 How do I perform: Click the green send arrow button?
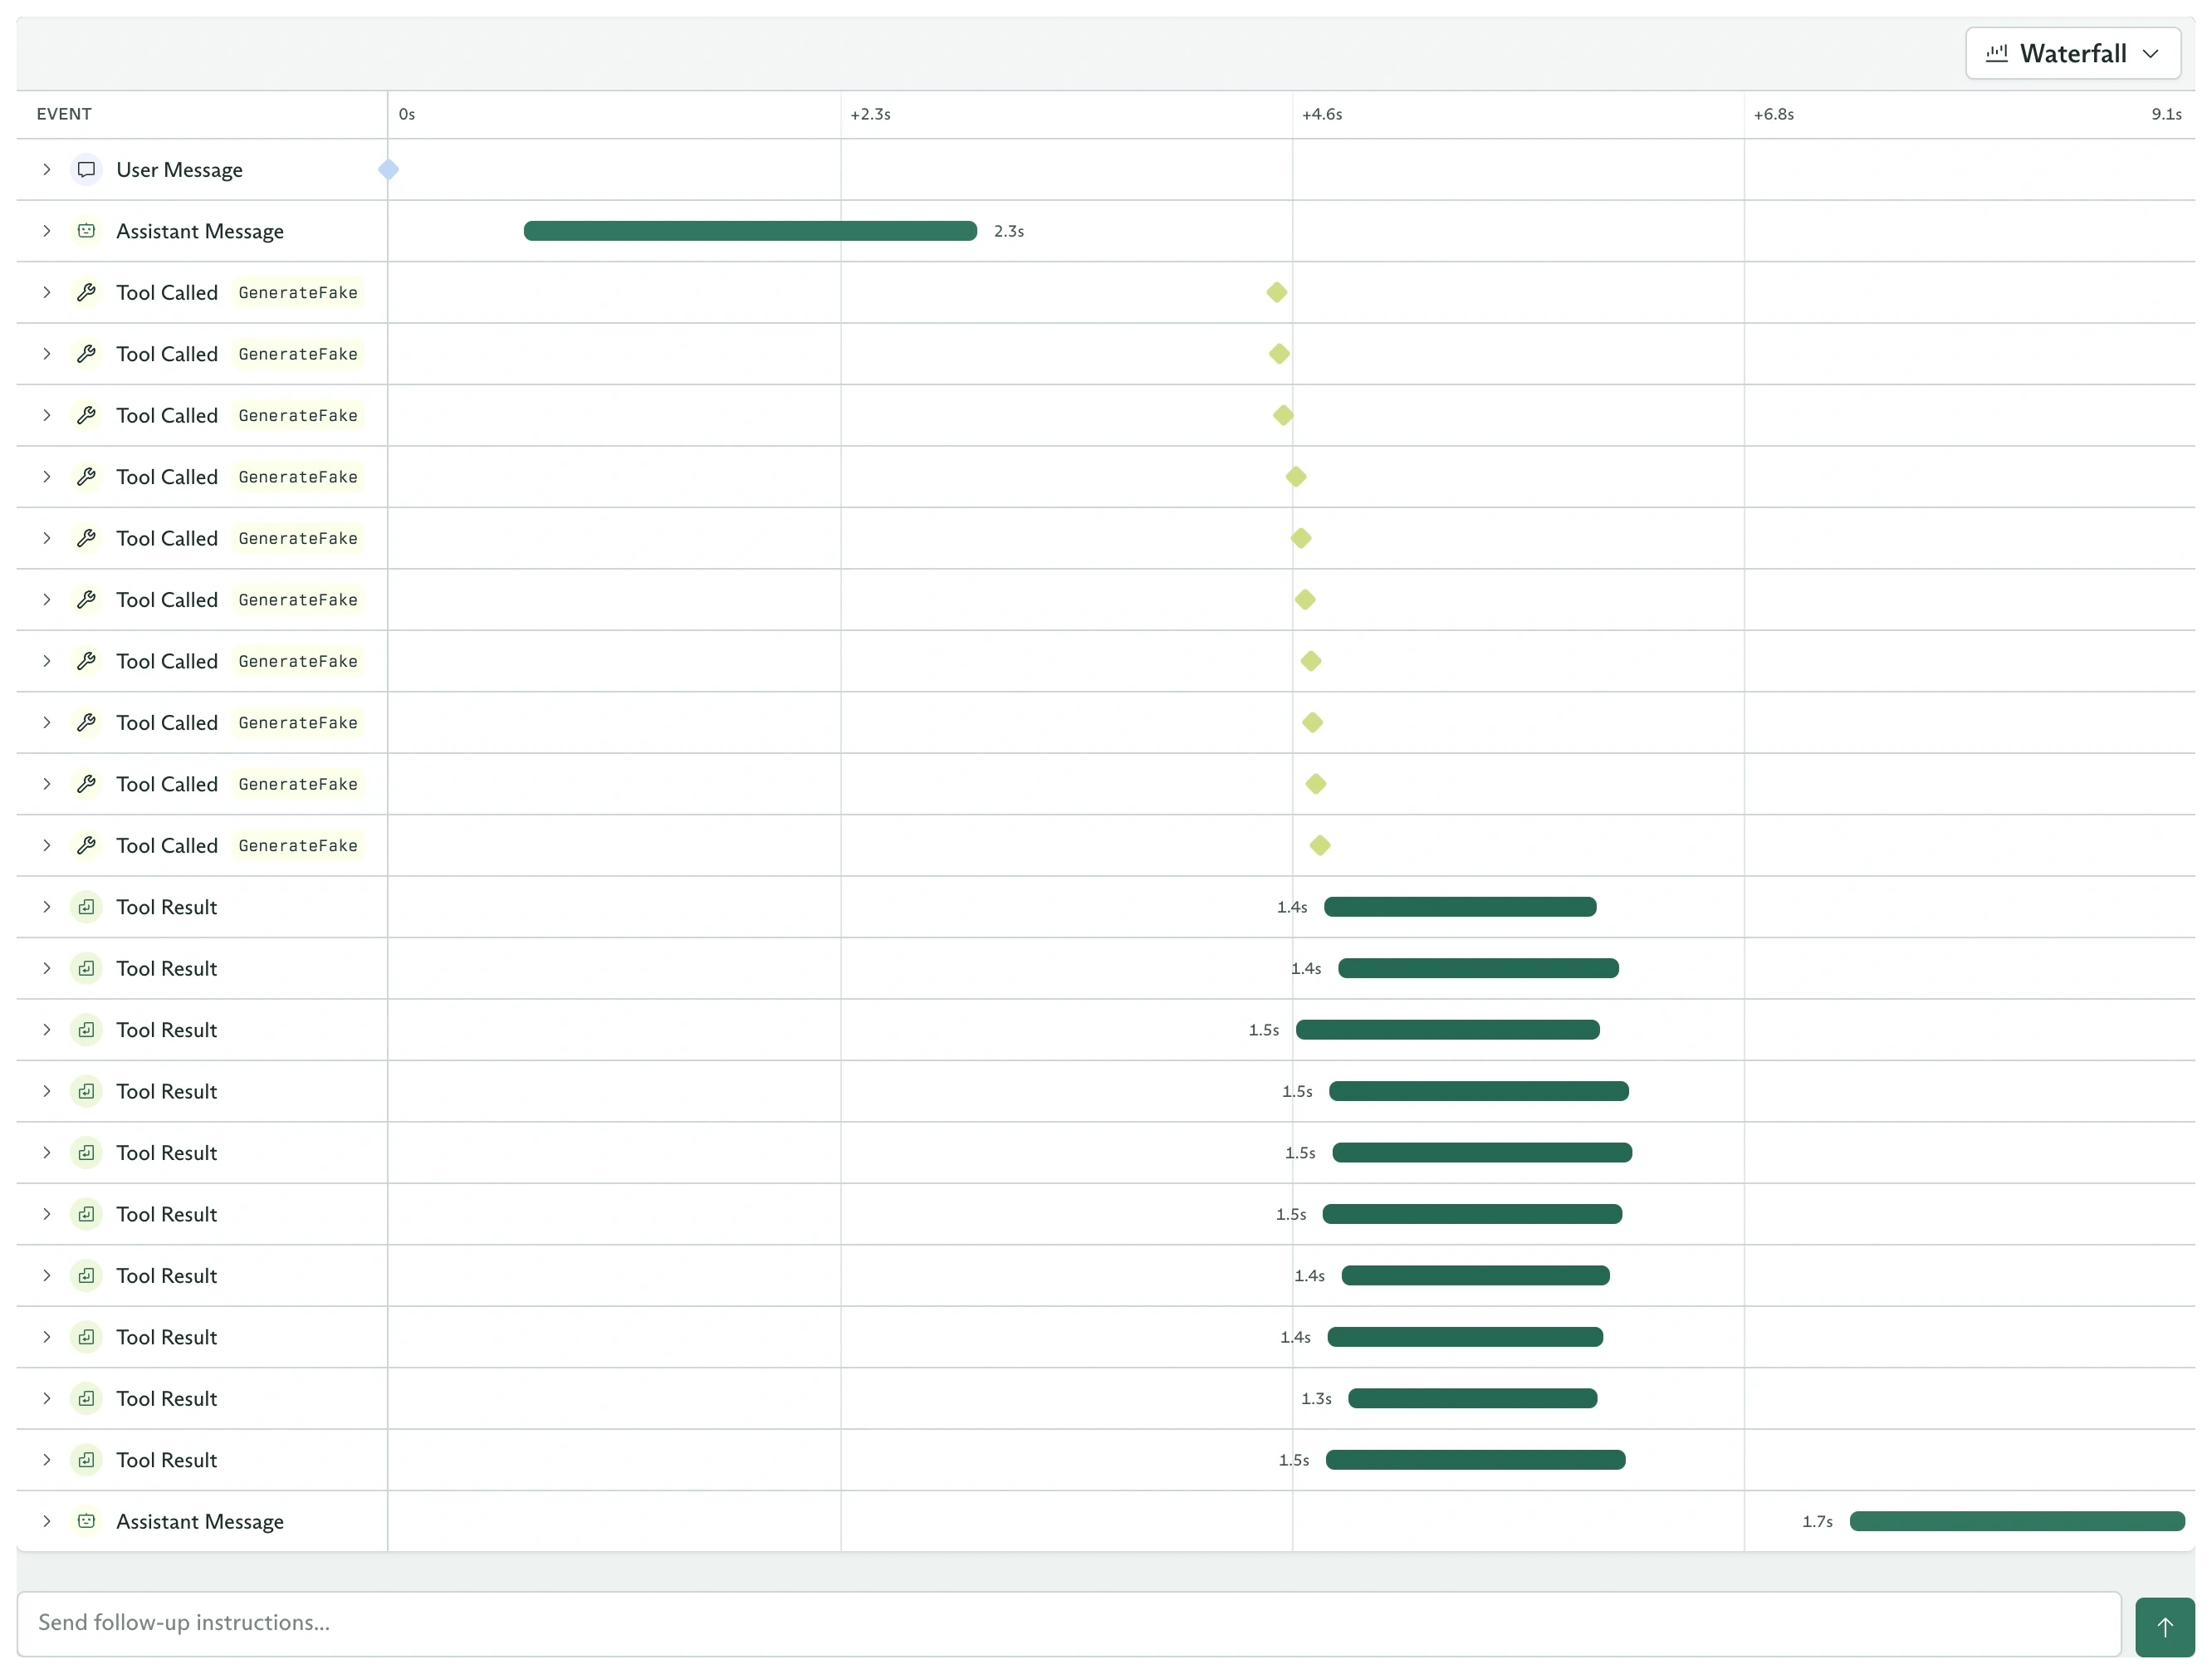2165,1627
